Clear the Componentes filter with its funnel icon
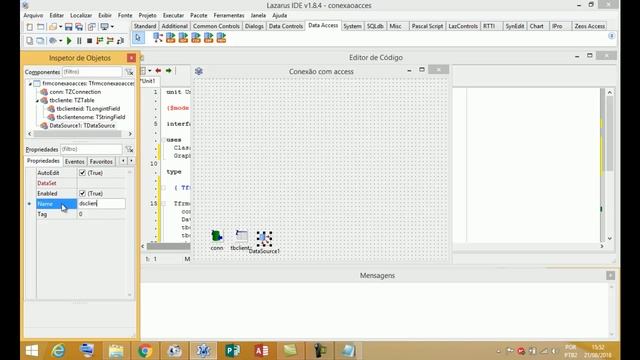 point(129,72)
